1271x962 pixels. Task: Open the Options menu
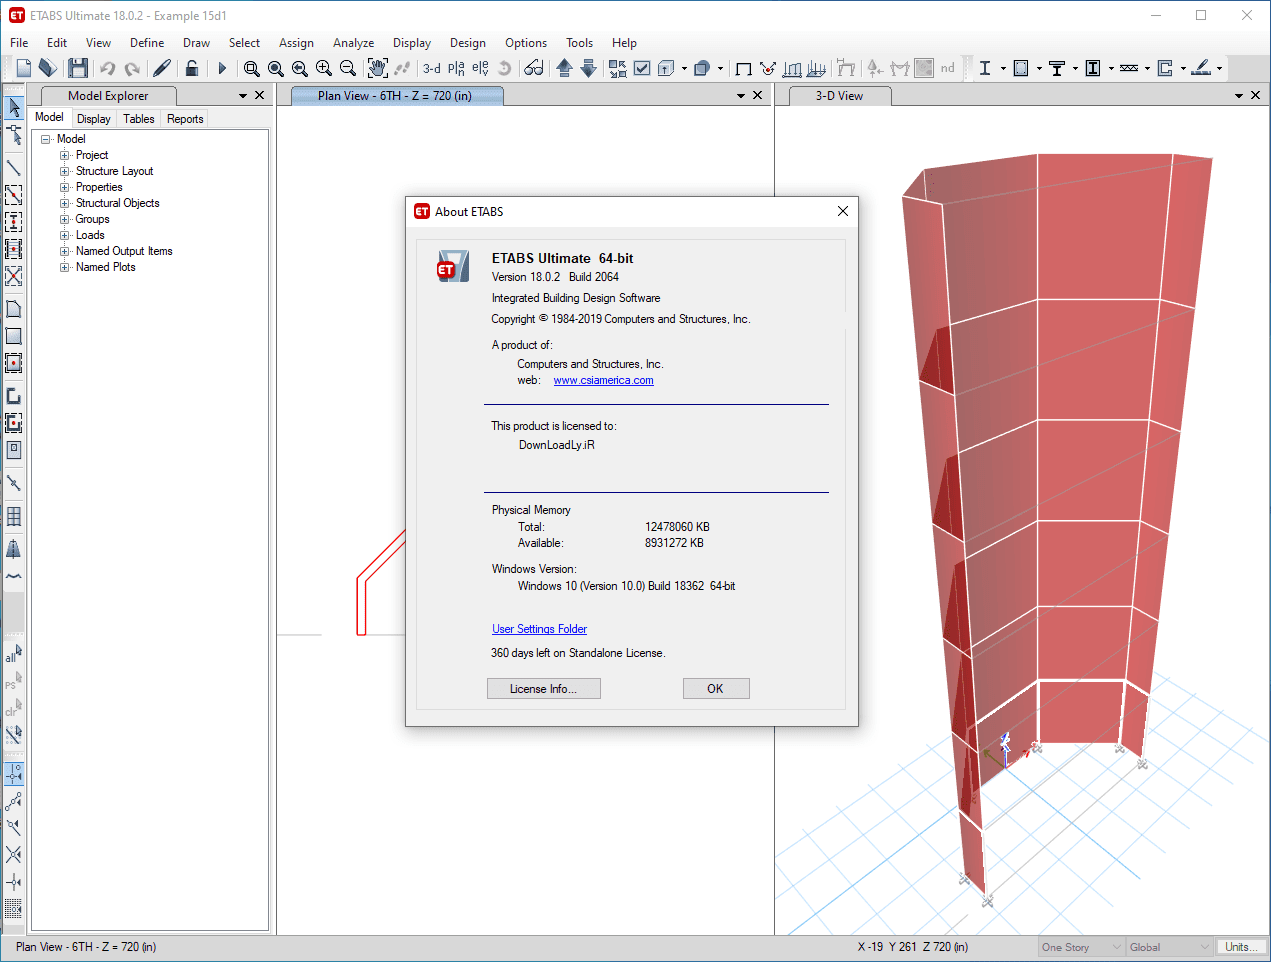pos(526,43)
